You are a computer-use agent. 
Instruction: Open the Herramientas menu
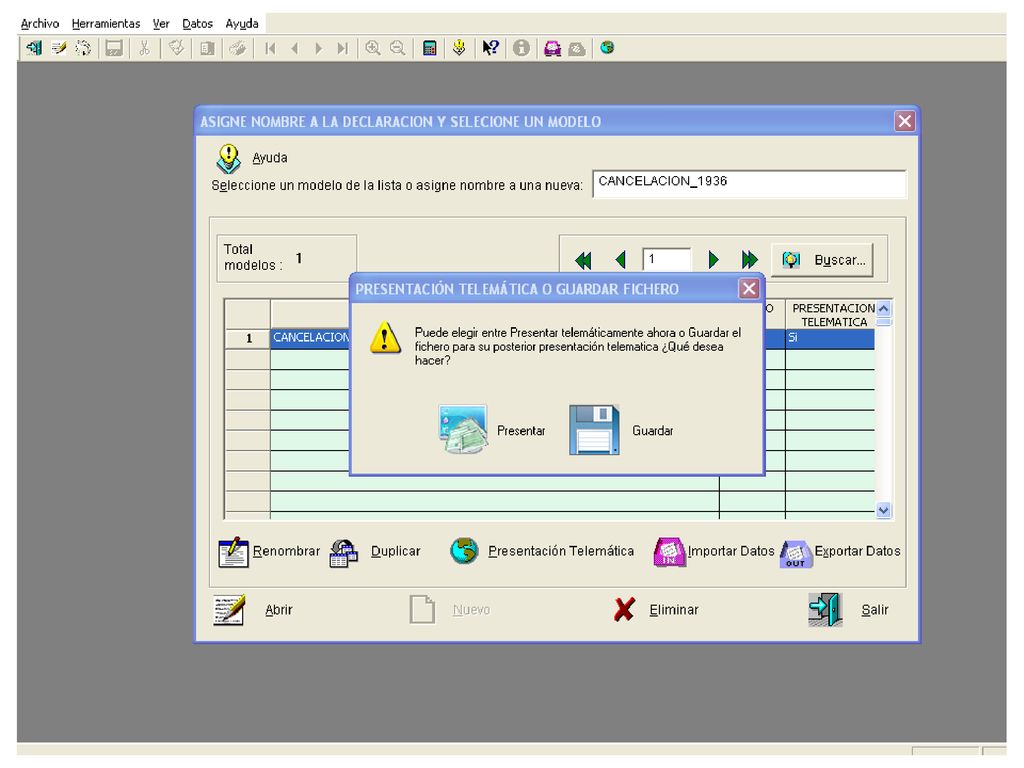[106, 24]
